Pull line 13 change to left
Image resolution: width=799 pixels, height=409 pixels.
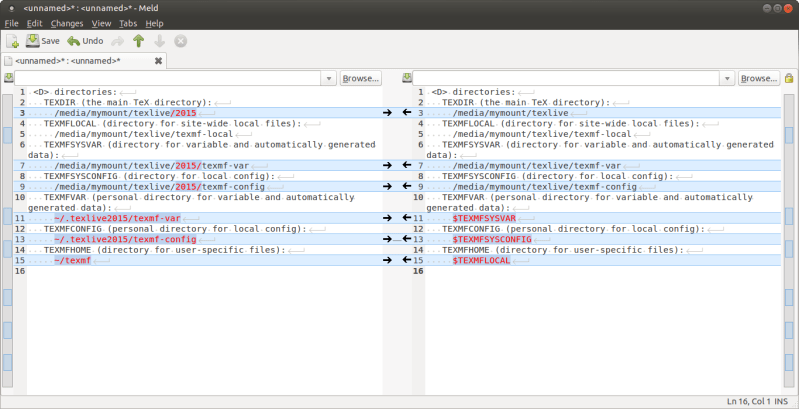tap(407, 239)
